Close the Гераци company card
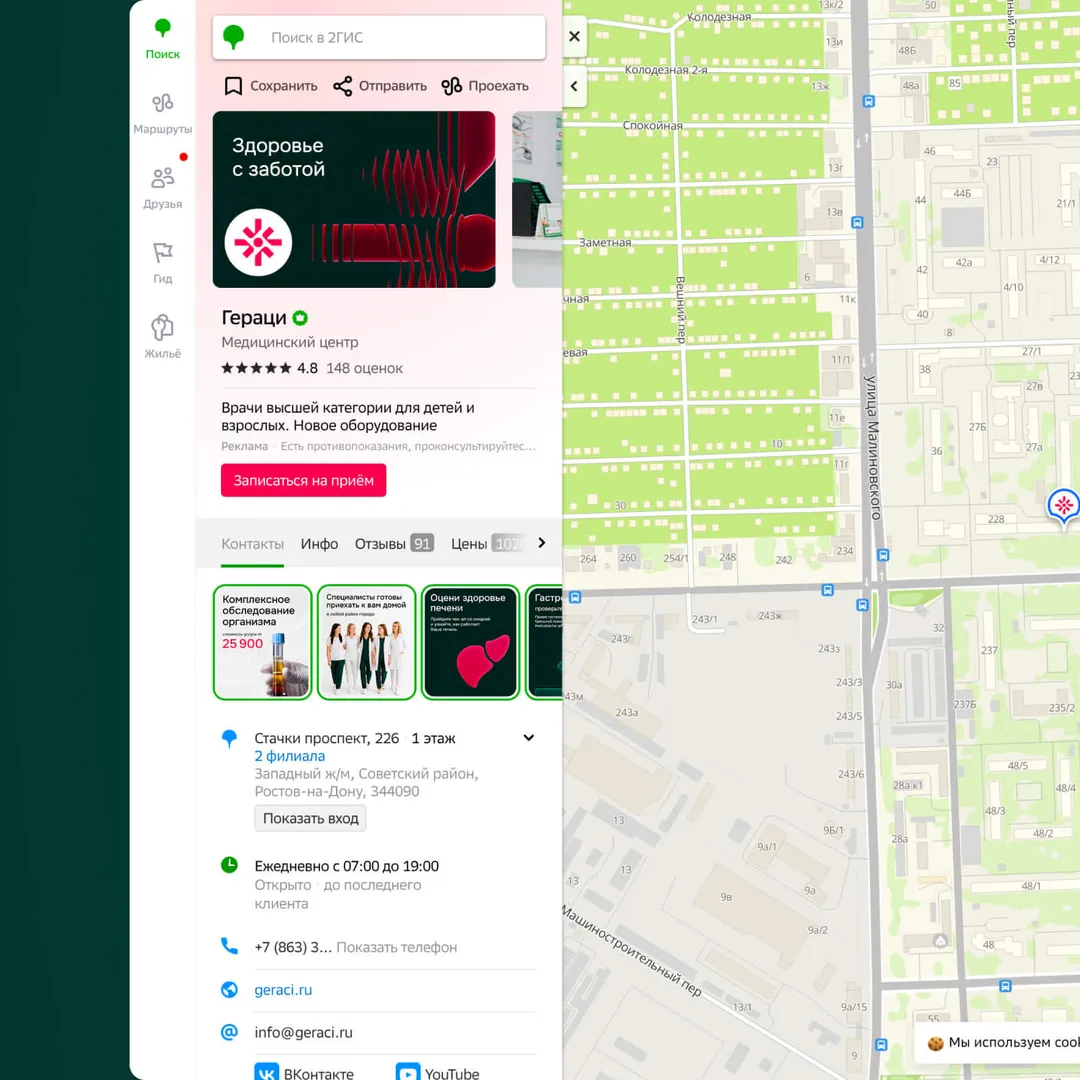Screen dimensions: 1080x1080 [574, 37]
